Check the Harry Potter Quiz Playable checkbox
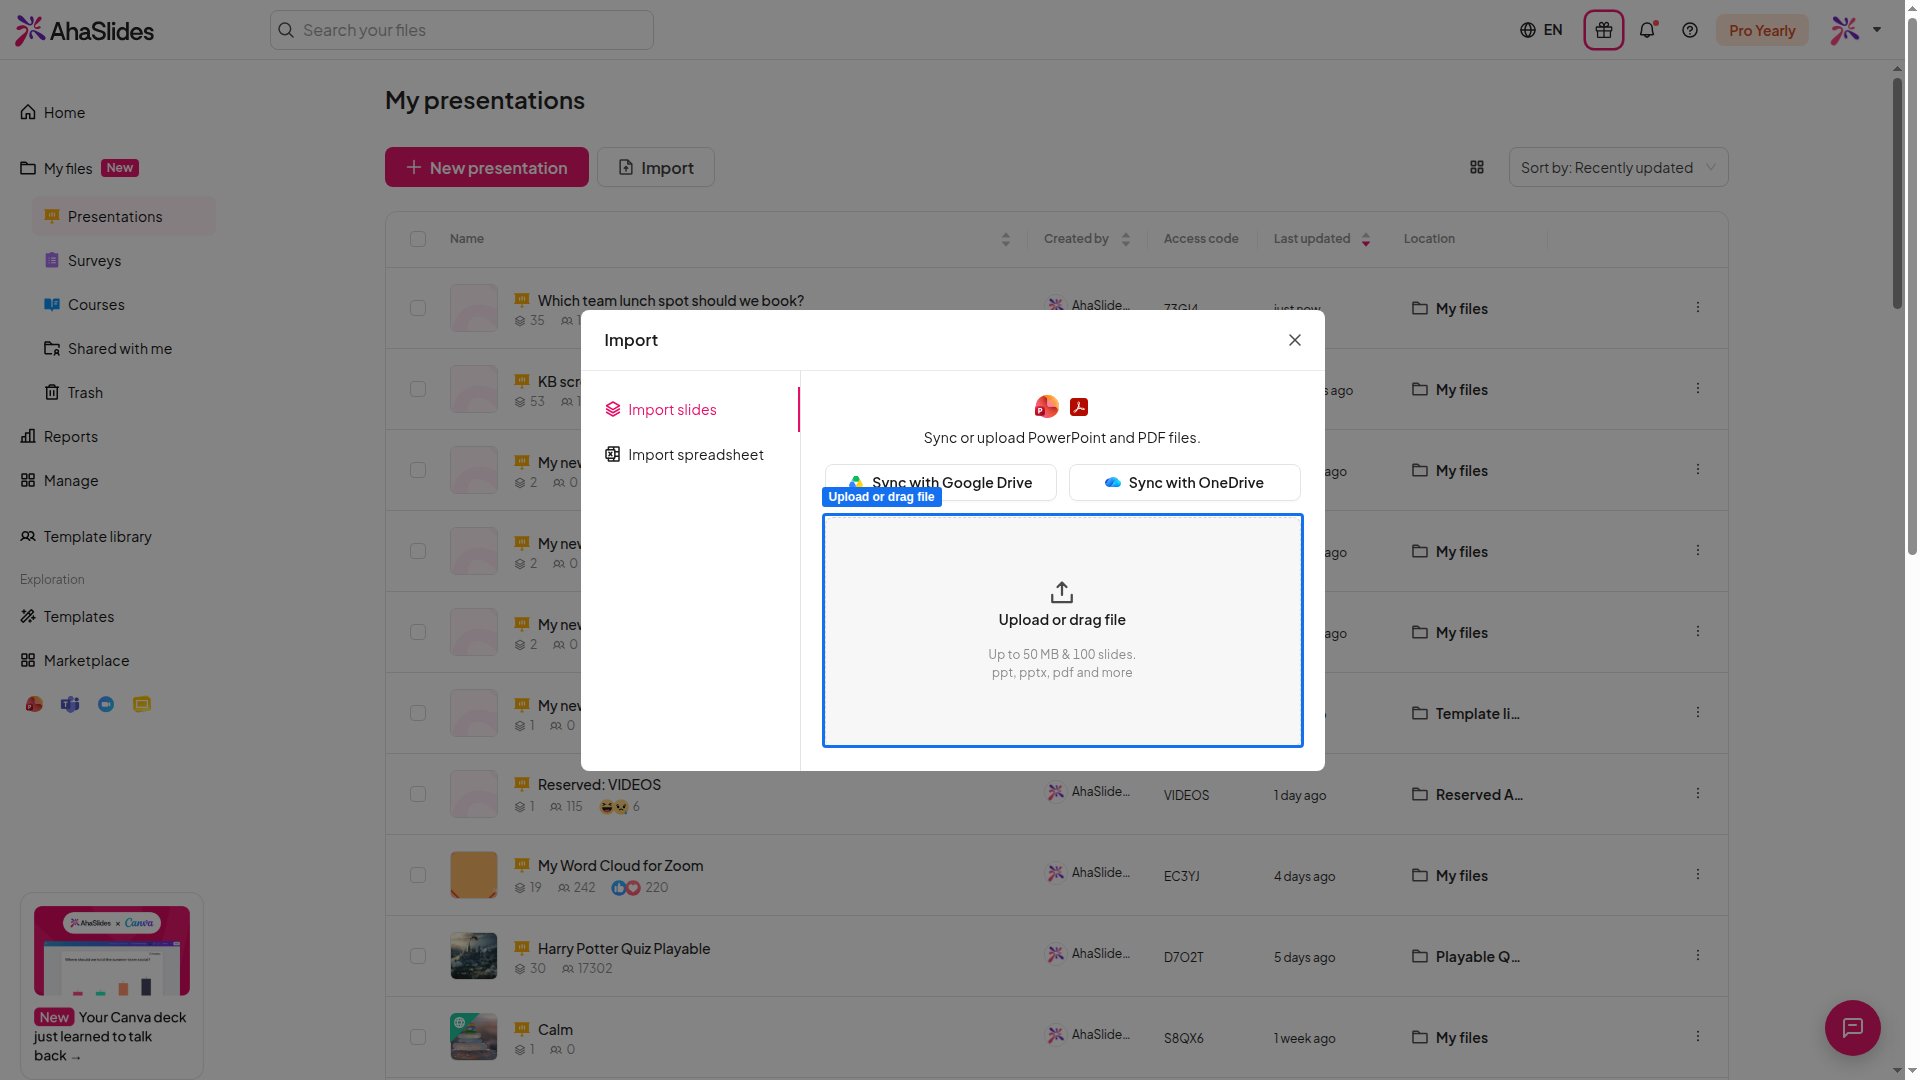Viewport: 1920px width, 1080px height. click(418, 956)
